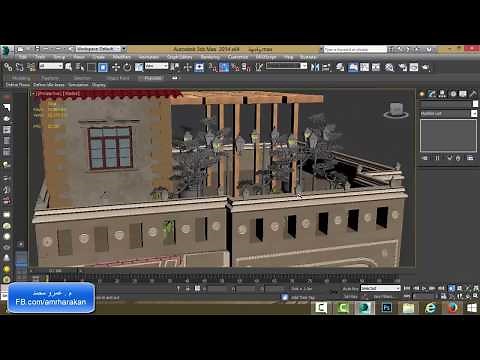480x360 pixels.
Task: Open the Modifiers menu
Action: [122, 57]
